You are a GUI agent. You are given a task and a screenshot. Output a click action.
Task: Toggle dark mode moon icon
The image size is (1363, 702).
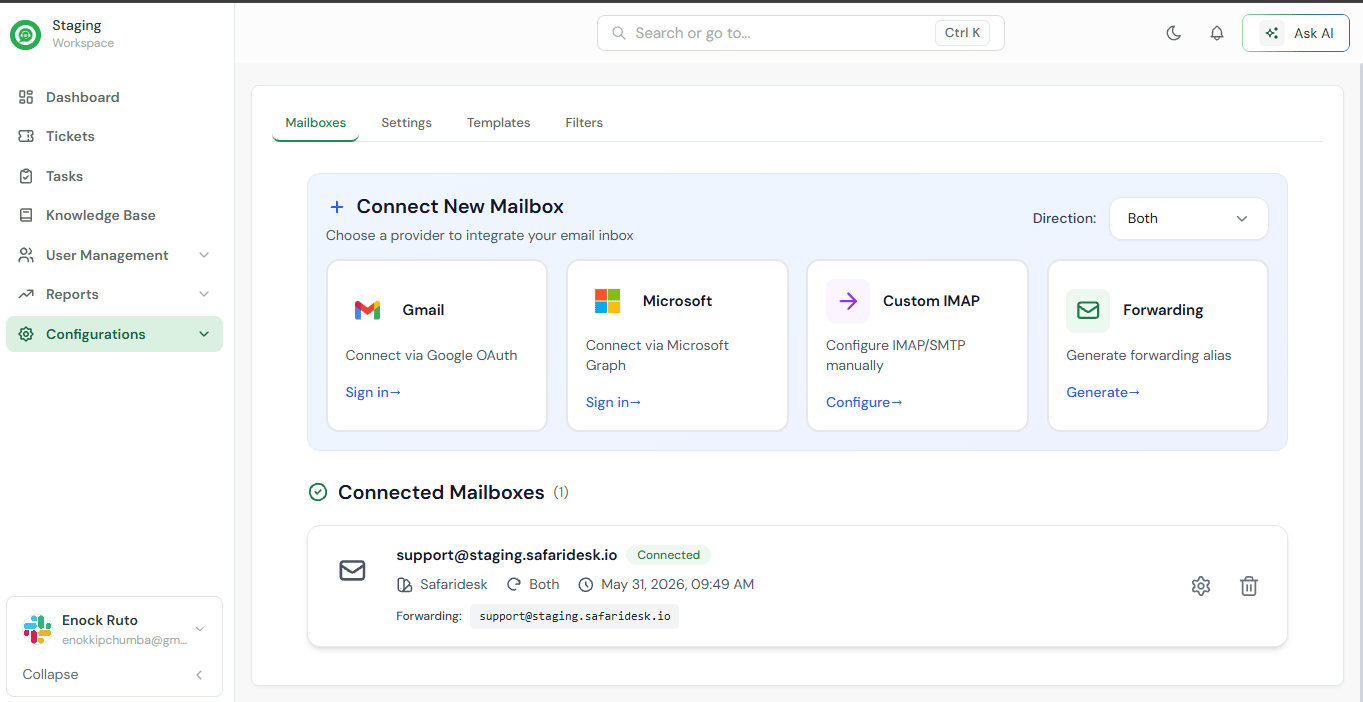click(x=1174, y=33)
